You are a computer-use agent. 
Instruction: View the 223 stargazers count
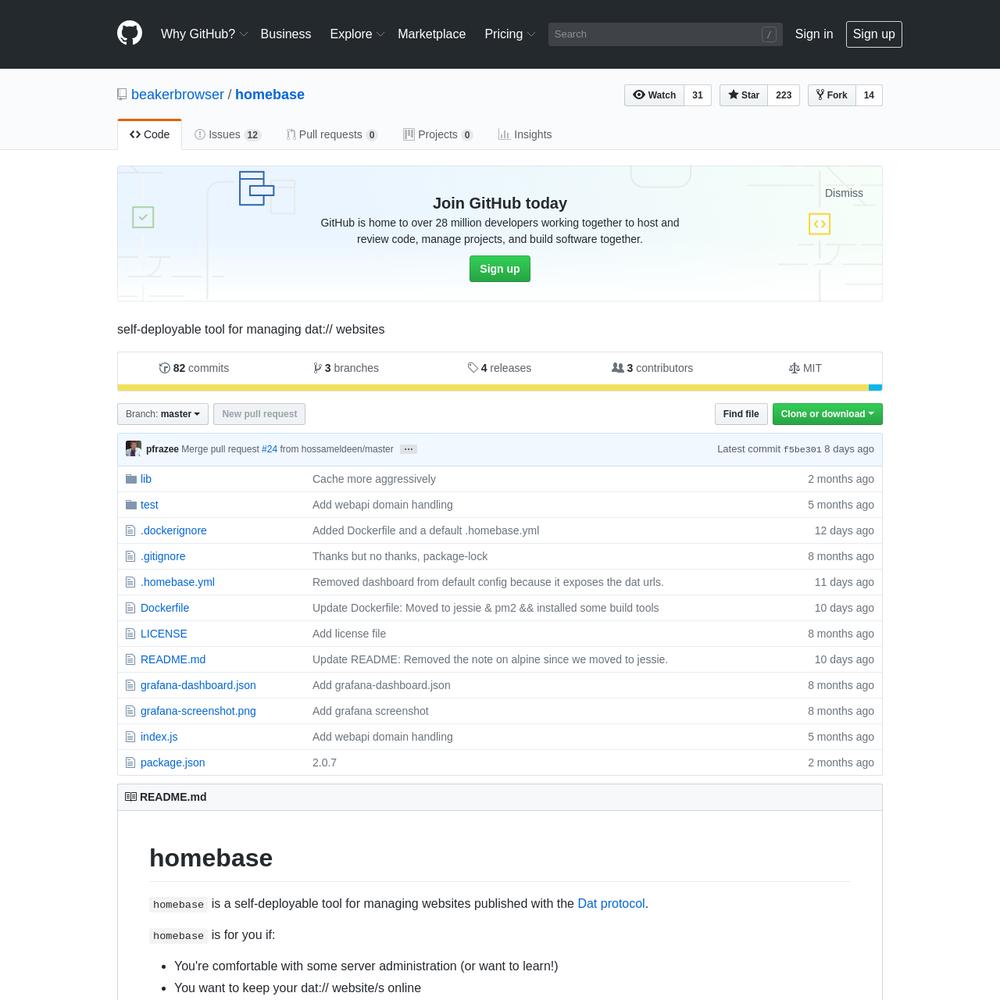tap(784, 95)
